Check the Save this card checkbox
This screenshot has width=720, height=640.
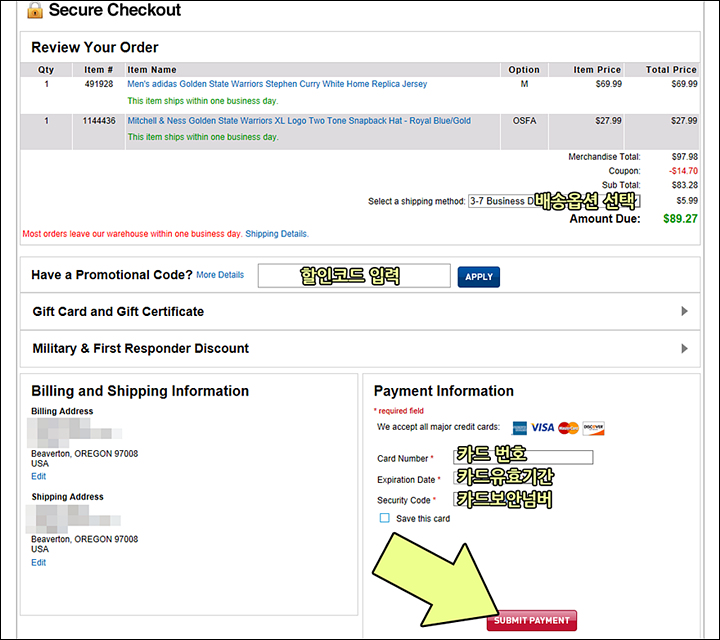tap(384, 518)
